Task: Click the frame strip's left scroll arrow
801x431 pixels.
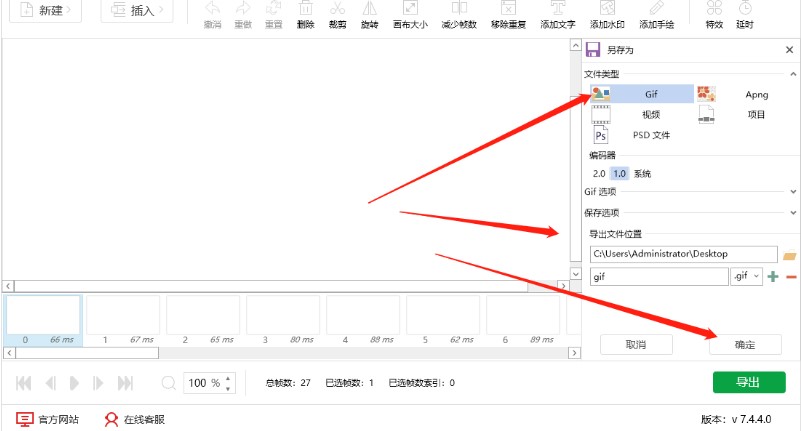Action: click(10, 352)
